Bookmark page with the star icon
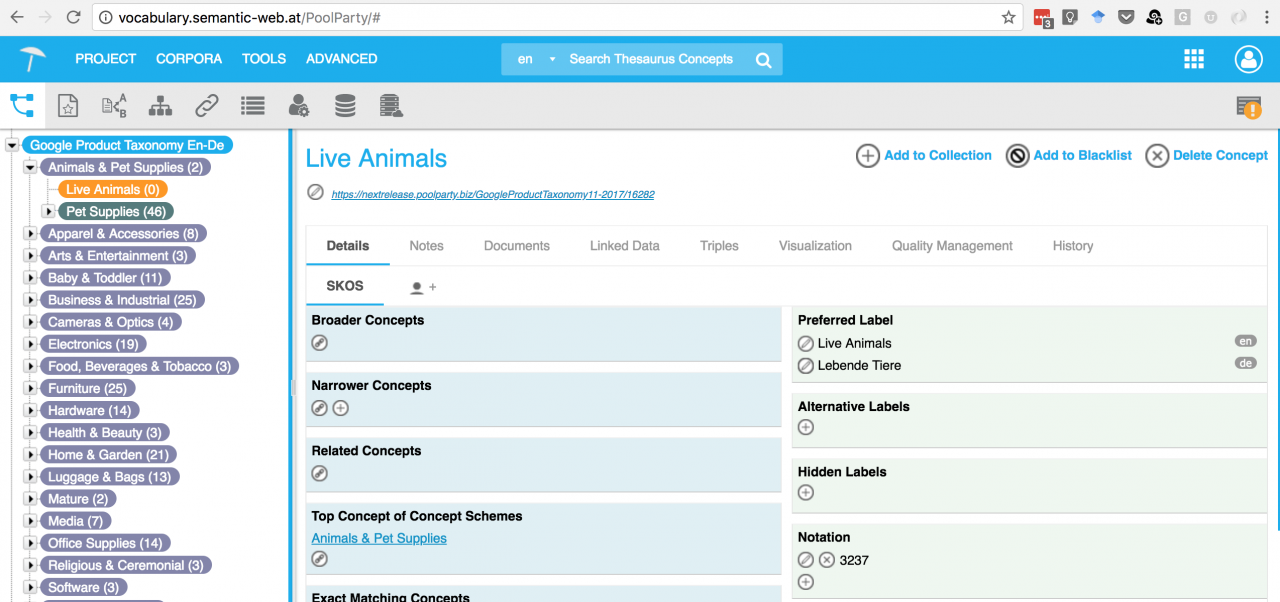The width and height of the screenshot is (1280, 602). tap(1009, 17)
